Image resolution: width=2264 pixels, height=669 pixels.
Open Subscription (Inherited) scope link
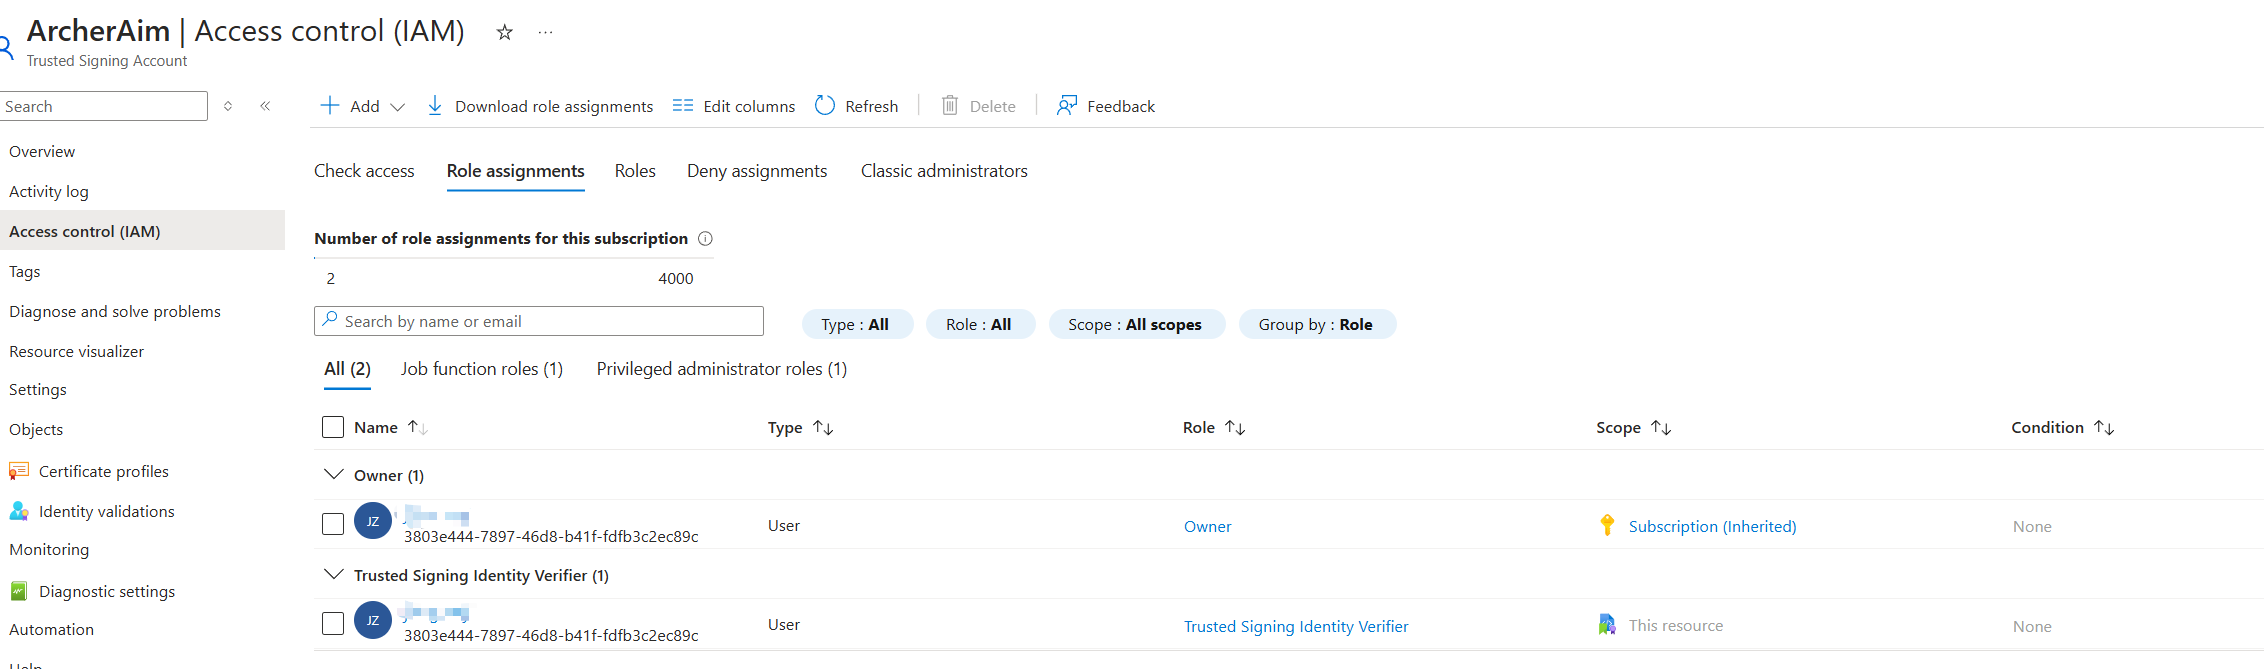click(x=1712, y=526)
